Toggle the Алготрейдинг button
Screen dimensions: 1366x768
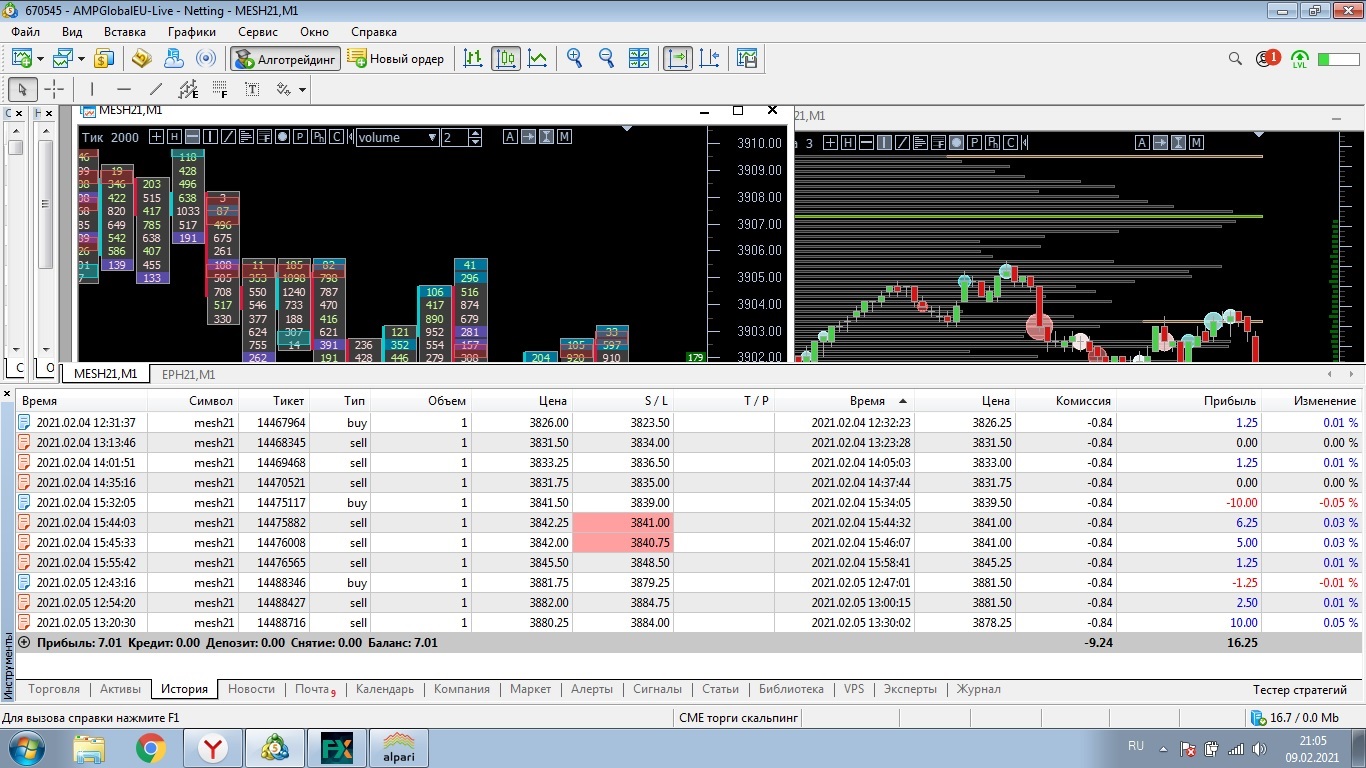point(286,59)
